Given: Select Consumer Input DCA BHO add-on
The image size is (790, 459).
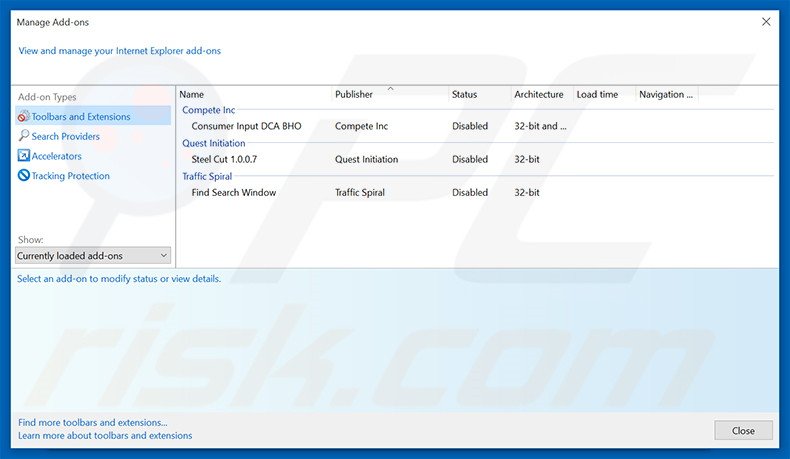Looking at the screenshot, I should click(246, 126).
